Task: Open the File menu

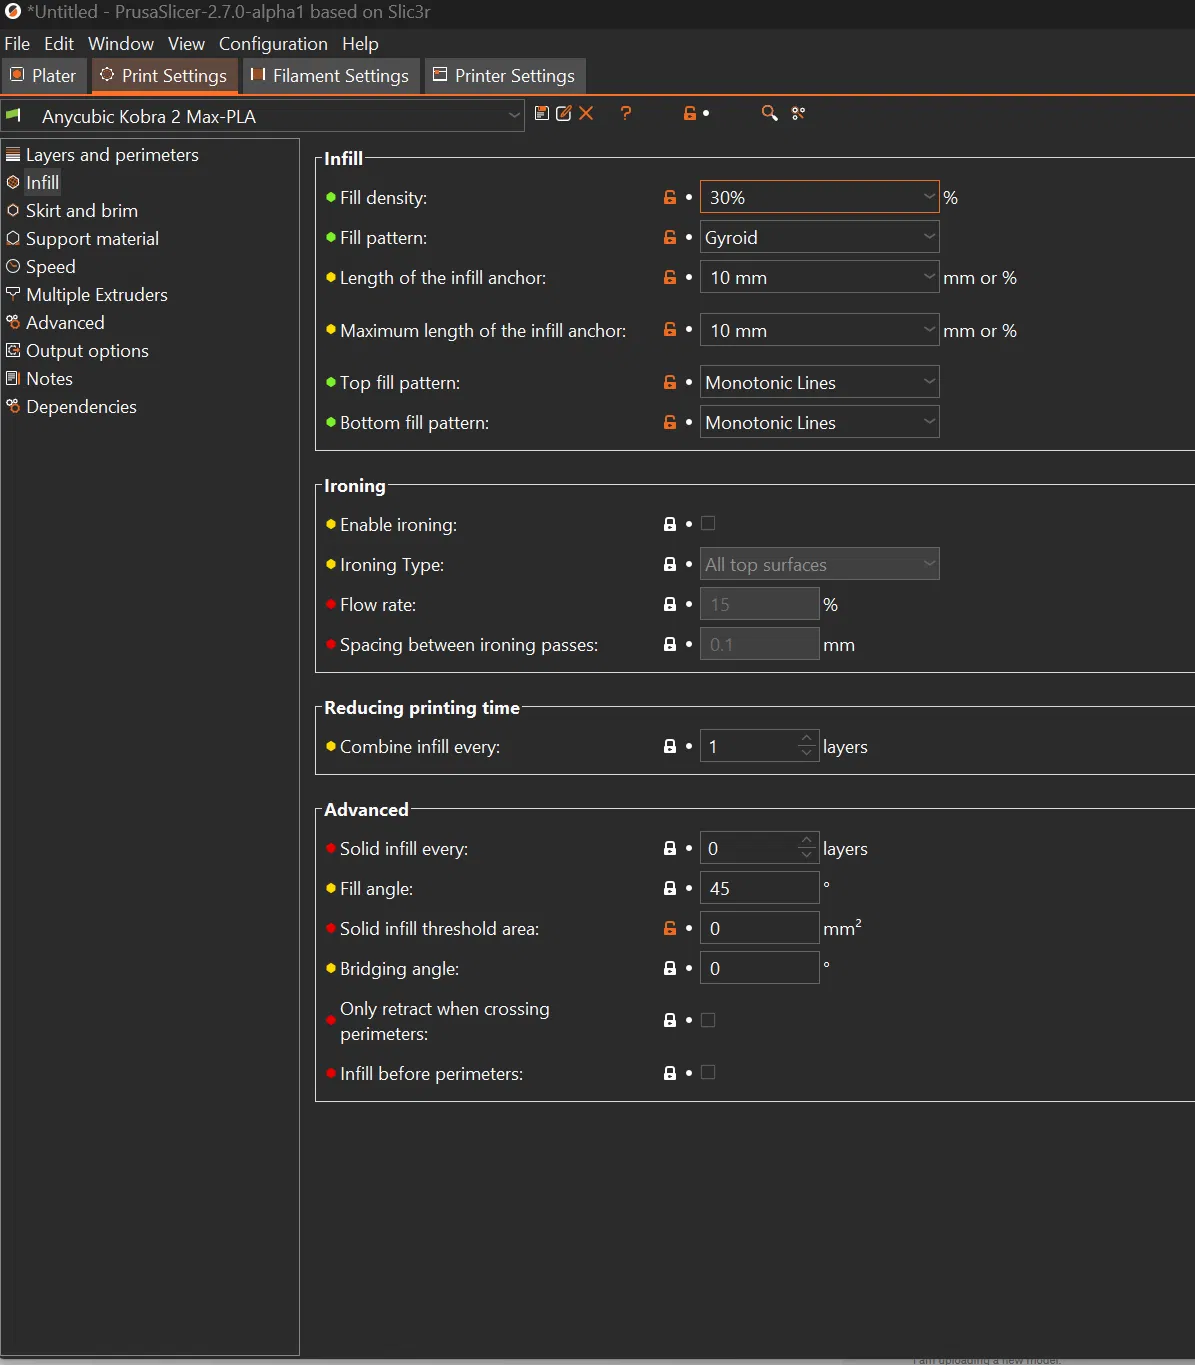Action: coord(17,44)
